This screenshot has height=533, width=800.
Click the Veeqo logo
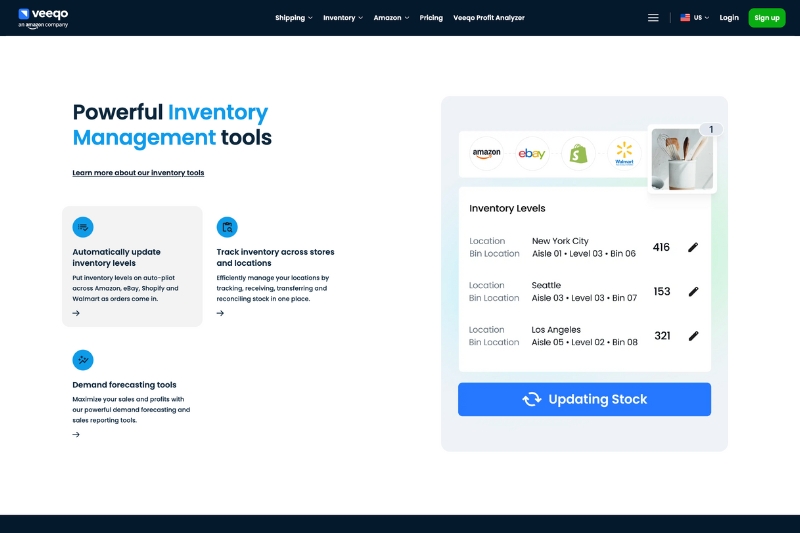point(43,18)
